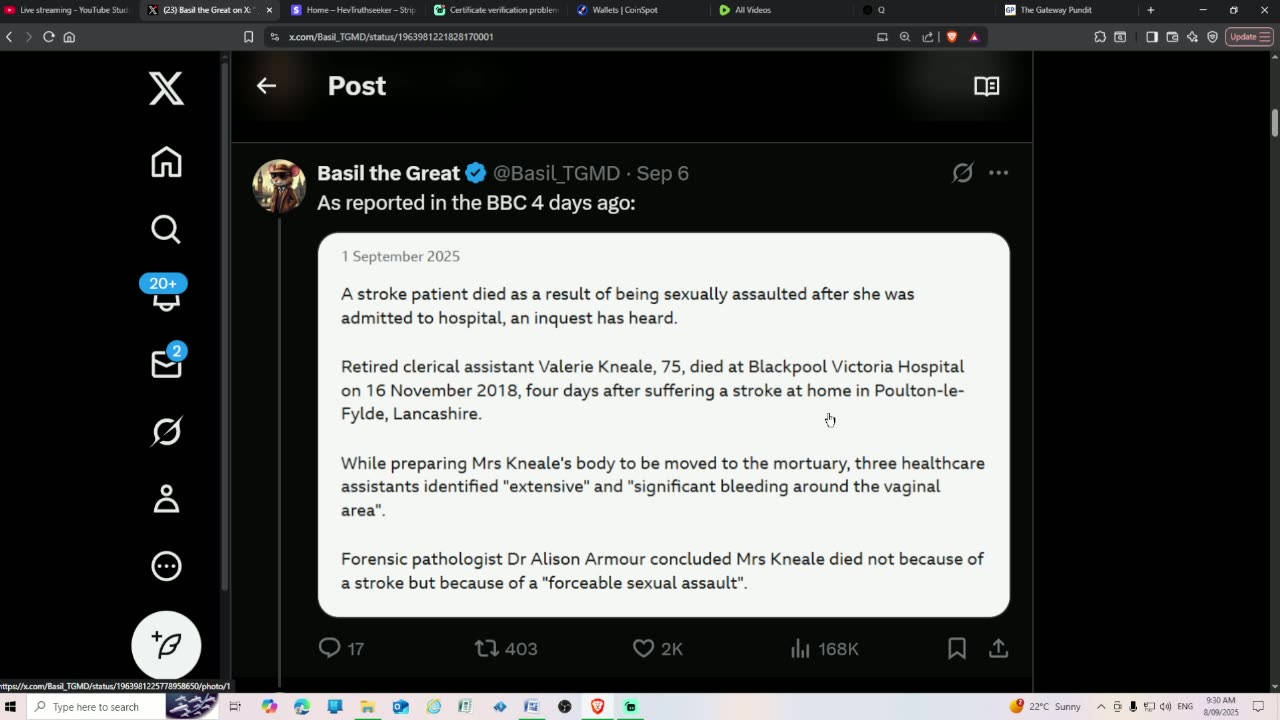Viewport: 1280px width, 720px height.
Task: Share the post via upload arrow icon
Action: [x=998, y=649]
